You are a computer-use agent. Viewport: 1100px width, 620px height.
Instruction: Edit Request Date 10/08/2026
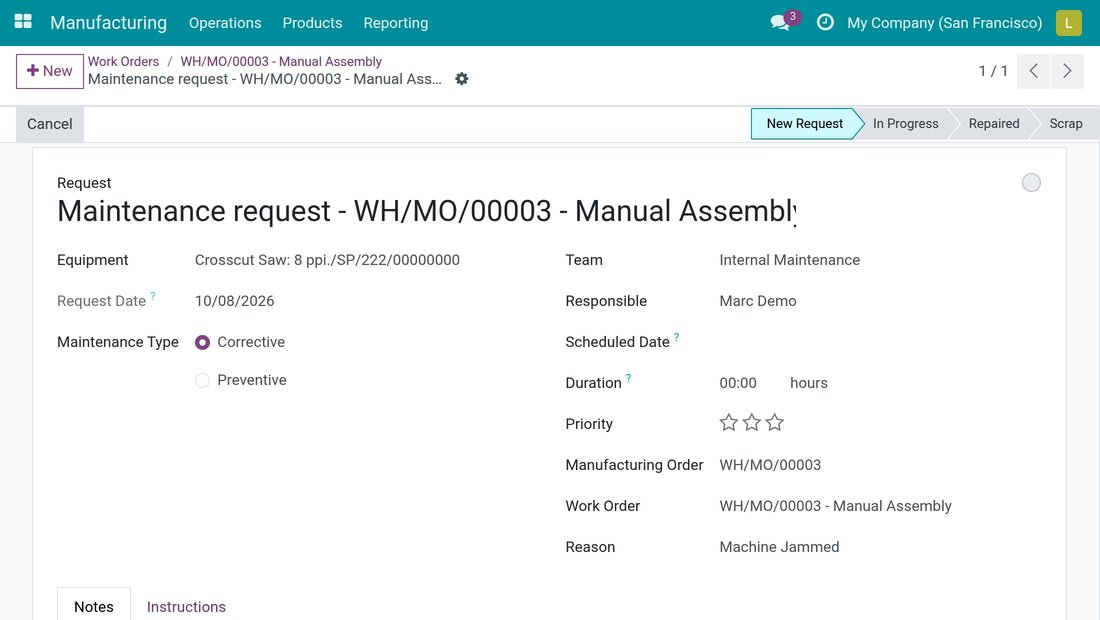(234, 301)
